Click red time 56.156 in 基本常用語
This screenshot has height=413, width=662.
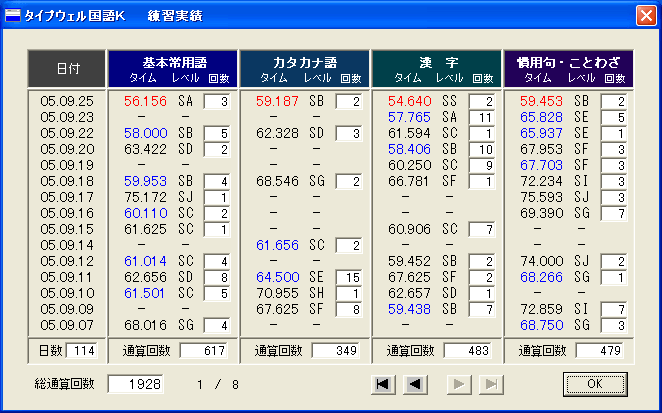[145, 101]
